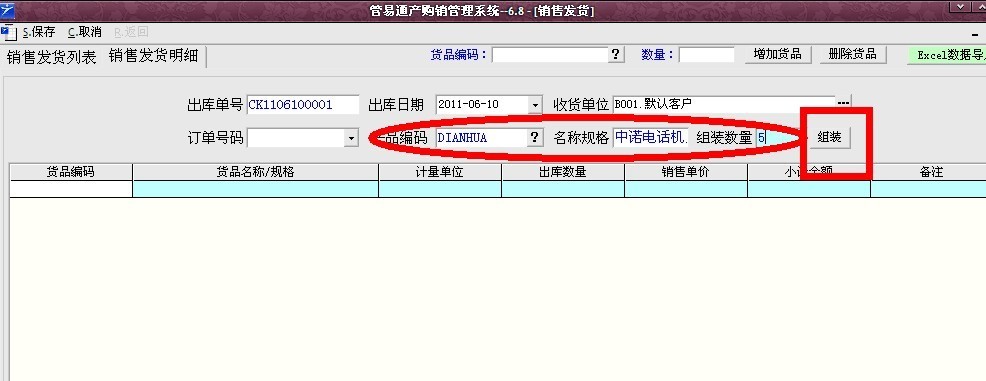Open lookup question mark beside 货品编码 field
Screen dimensions: 986x381
tap(616, 55)
